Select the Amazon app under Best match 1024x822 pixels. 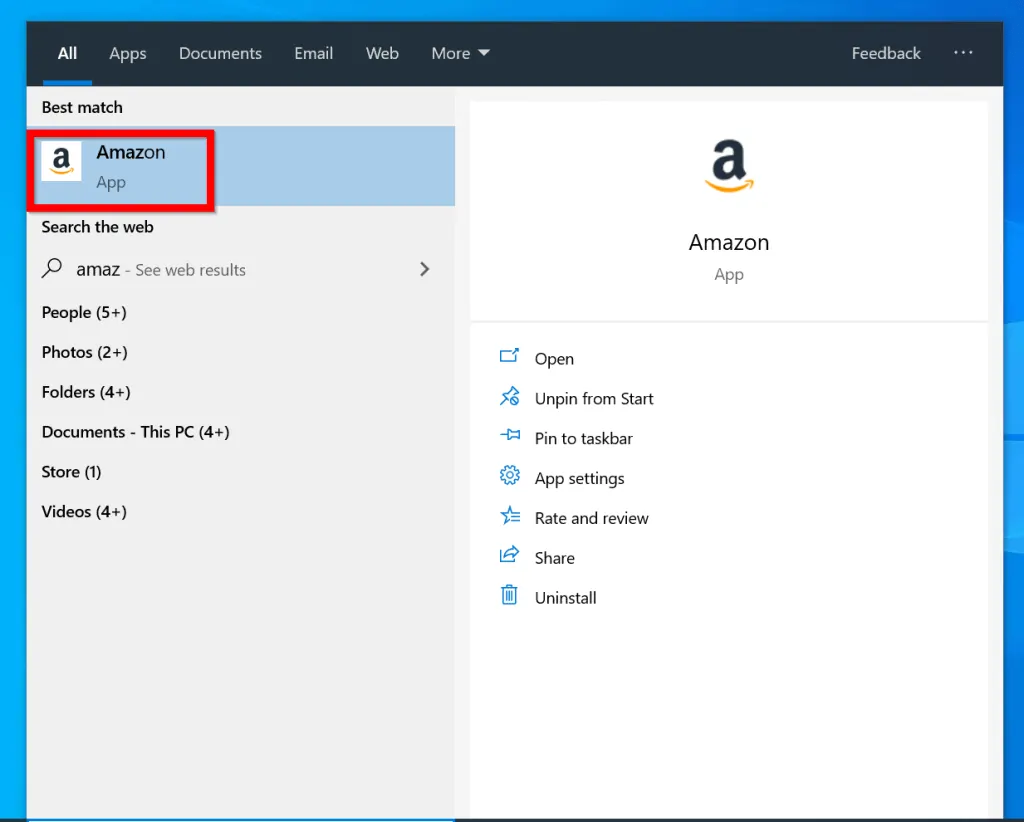click(130, 165)
